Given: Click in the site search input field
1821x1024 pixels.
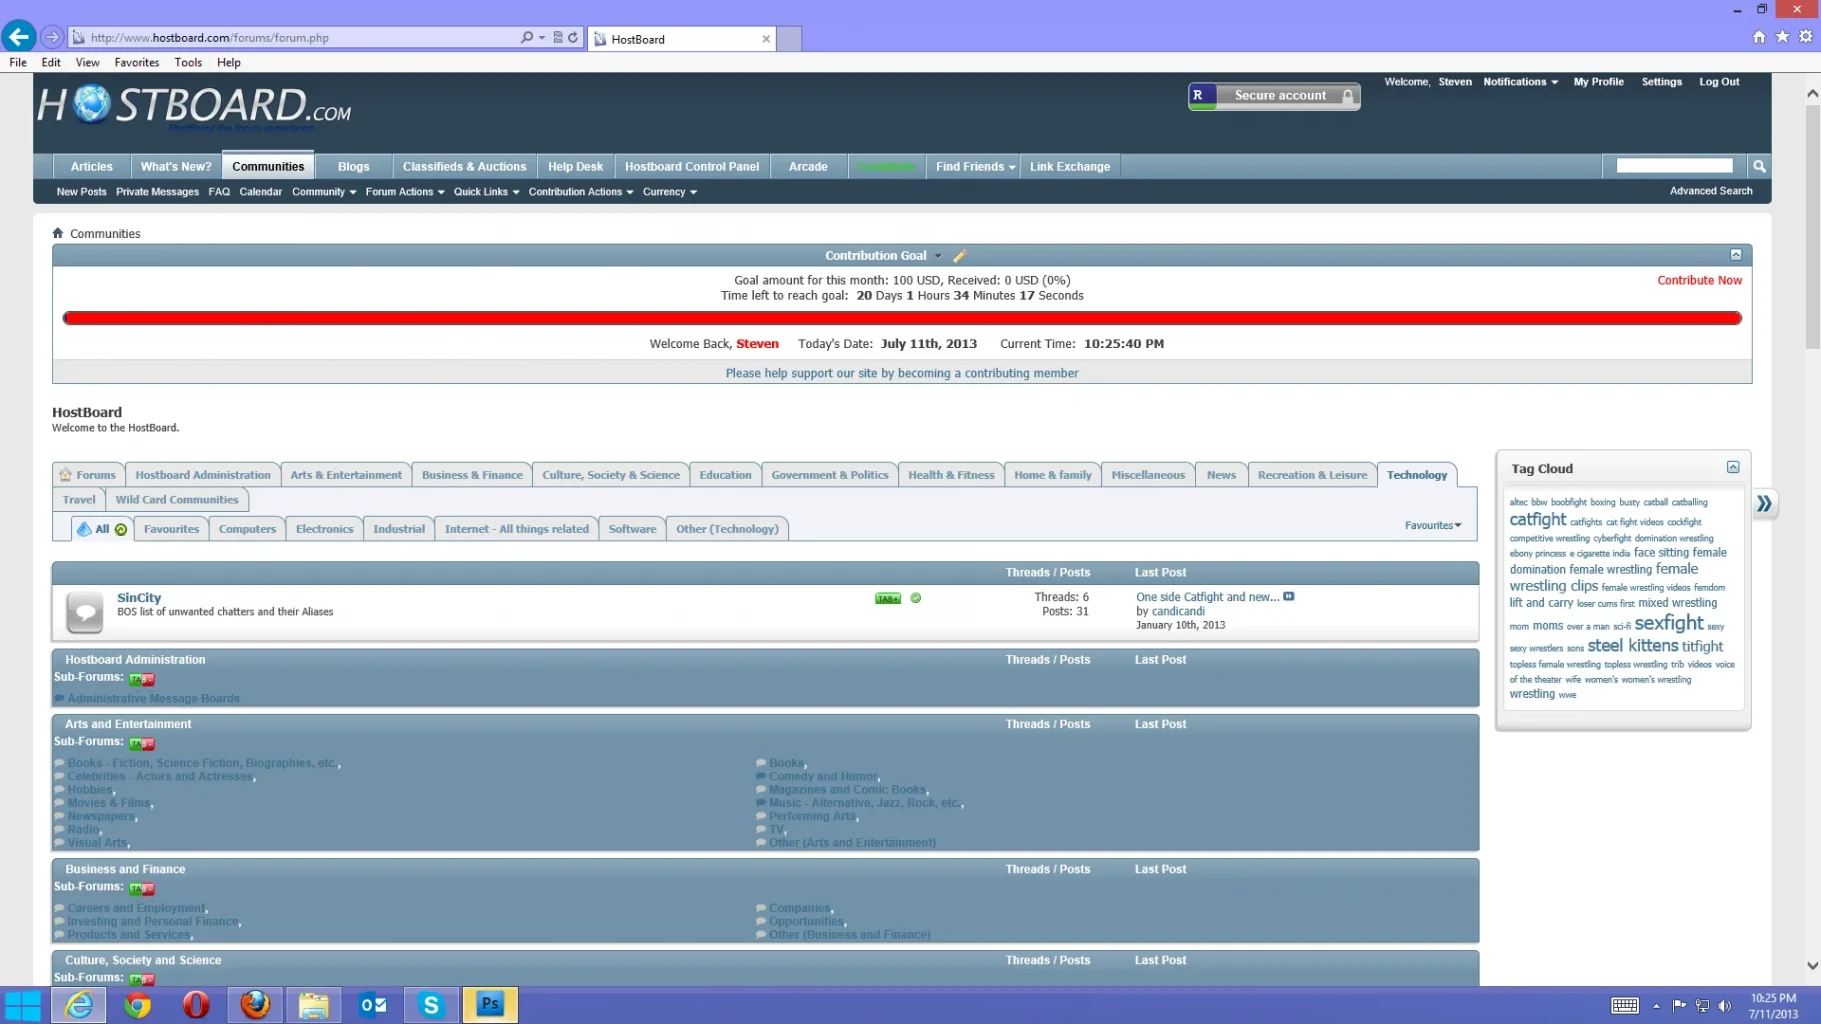Looking at the screenshot, I should [1674, 166].
